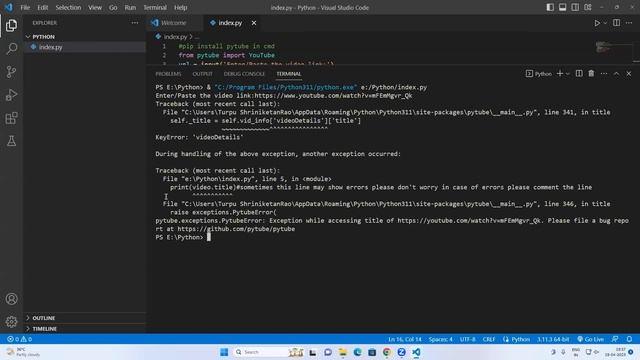Click github pytube link in terminal
Image resolution: width=640 pixels, height=360 pixels.
tap(236, 229)
